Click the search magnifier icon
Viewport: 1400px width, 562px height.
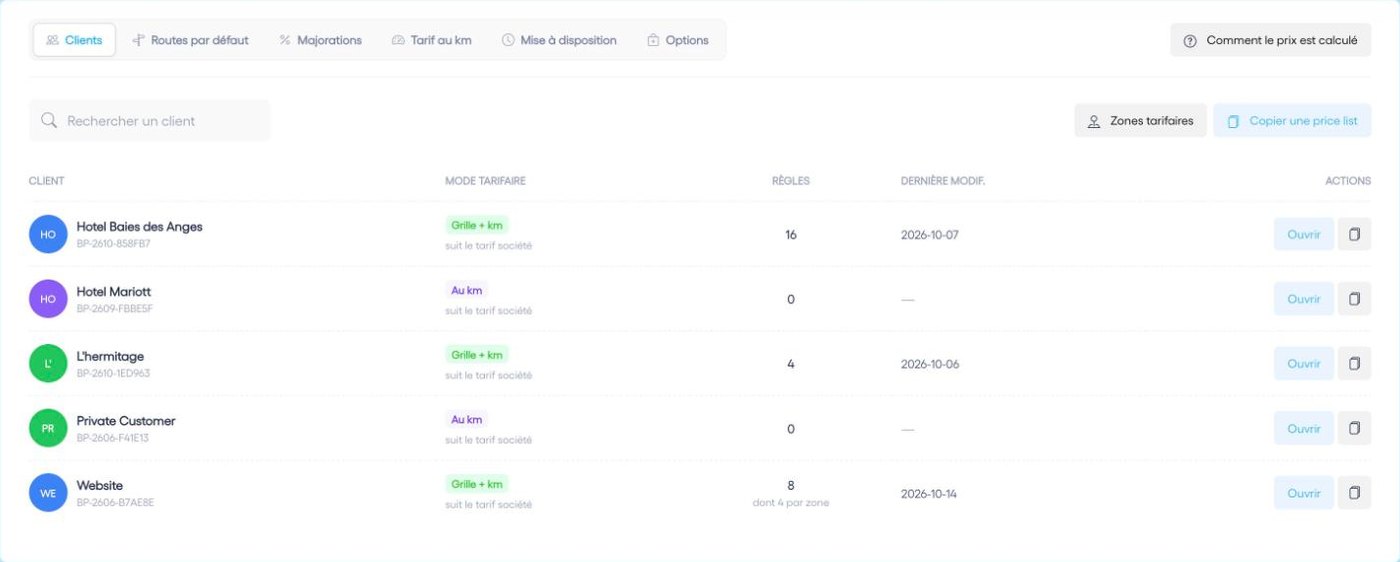[48, 121]
